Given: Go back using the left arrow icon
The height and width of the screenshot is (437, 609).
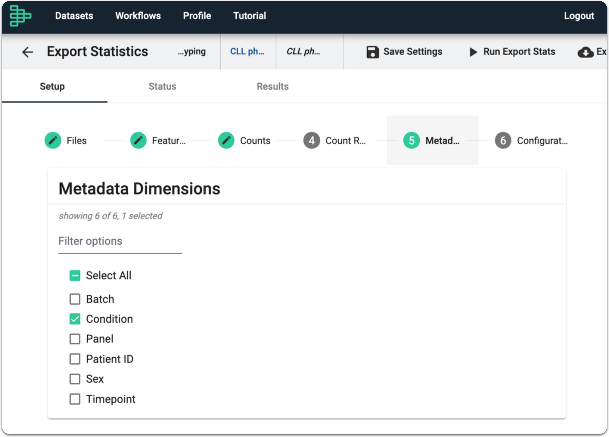Looking at the screenshot, I should pos(28,52).
